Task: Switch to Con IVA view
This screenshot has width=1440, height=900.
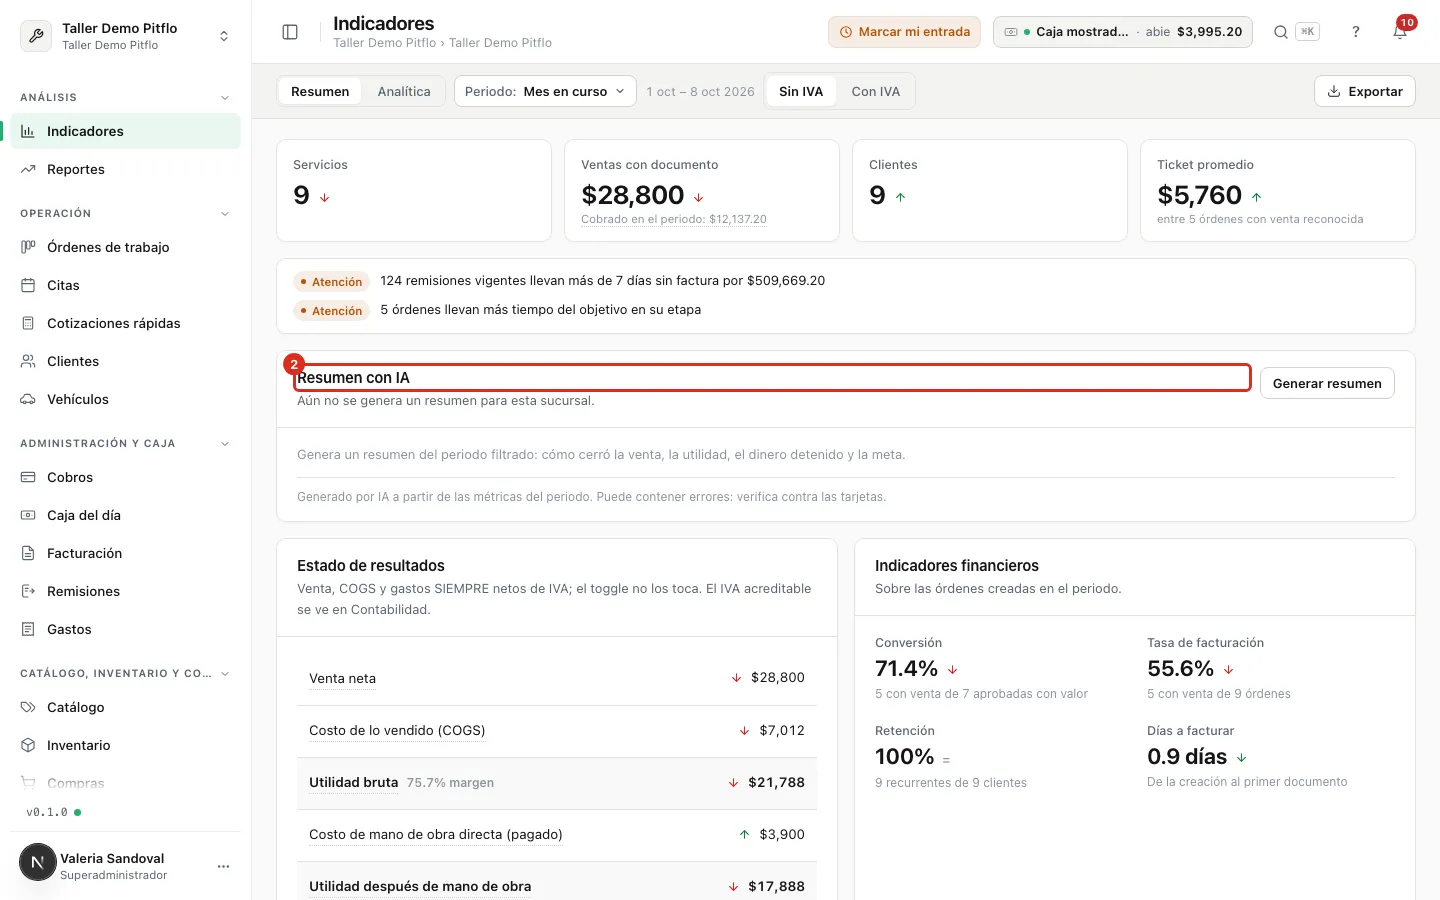Action: tap(876, 91)
